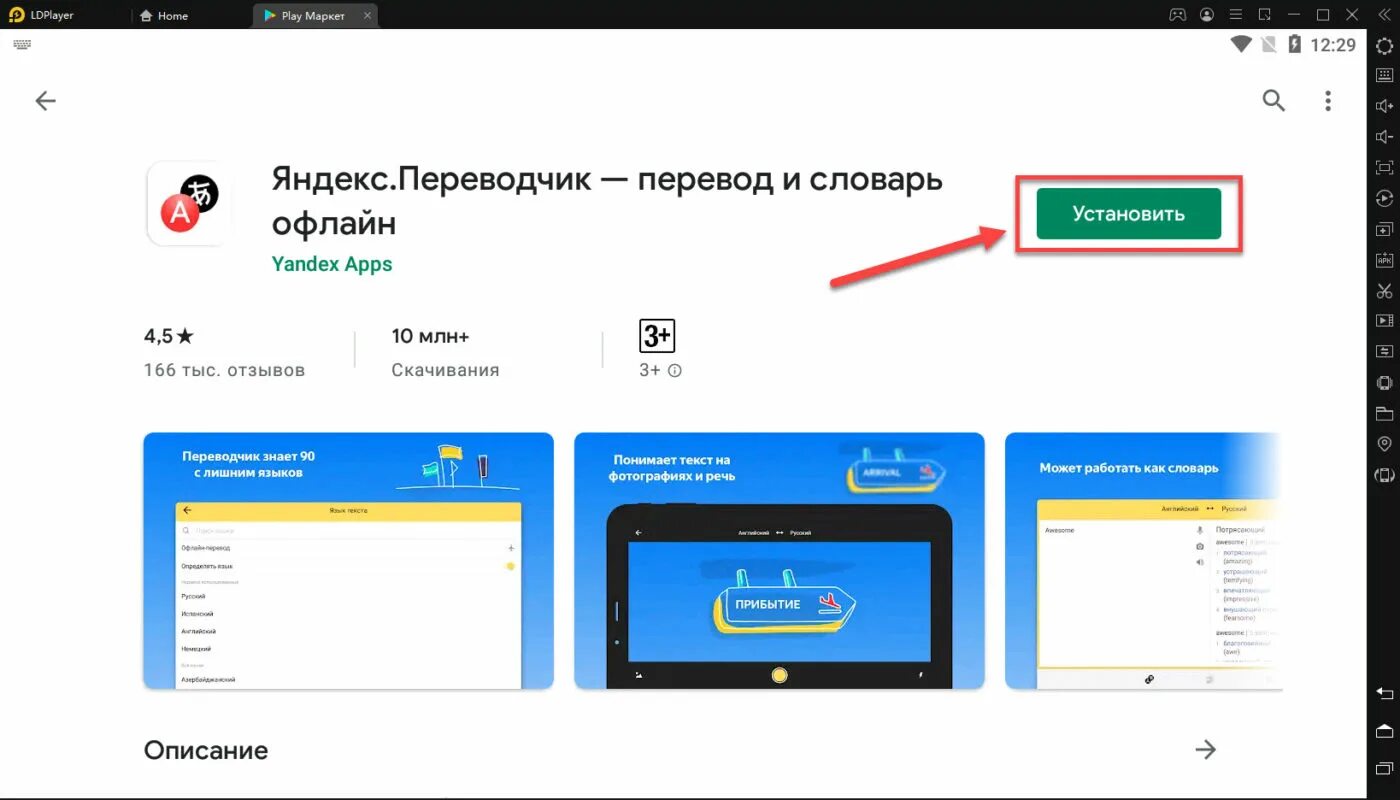
Task: Open the user account icon in title bar
Action: (1207, 15)
